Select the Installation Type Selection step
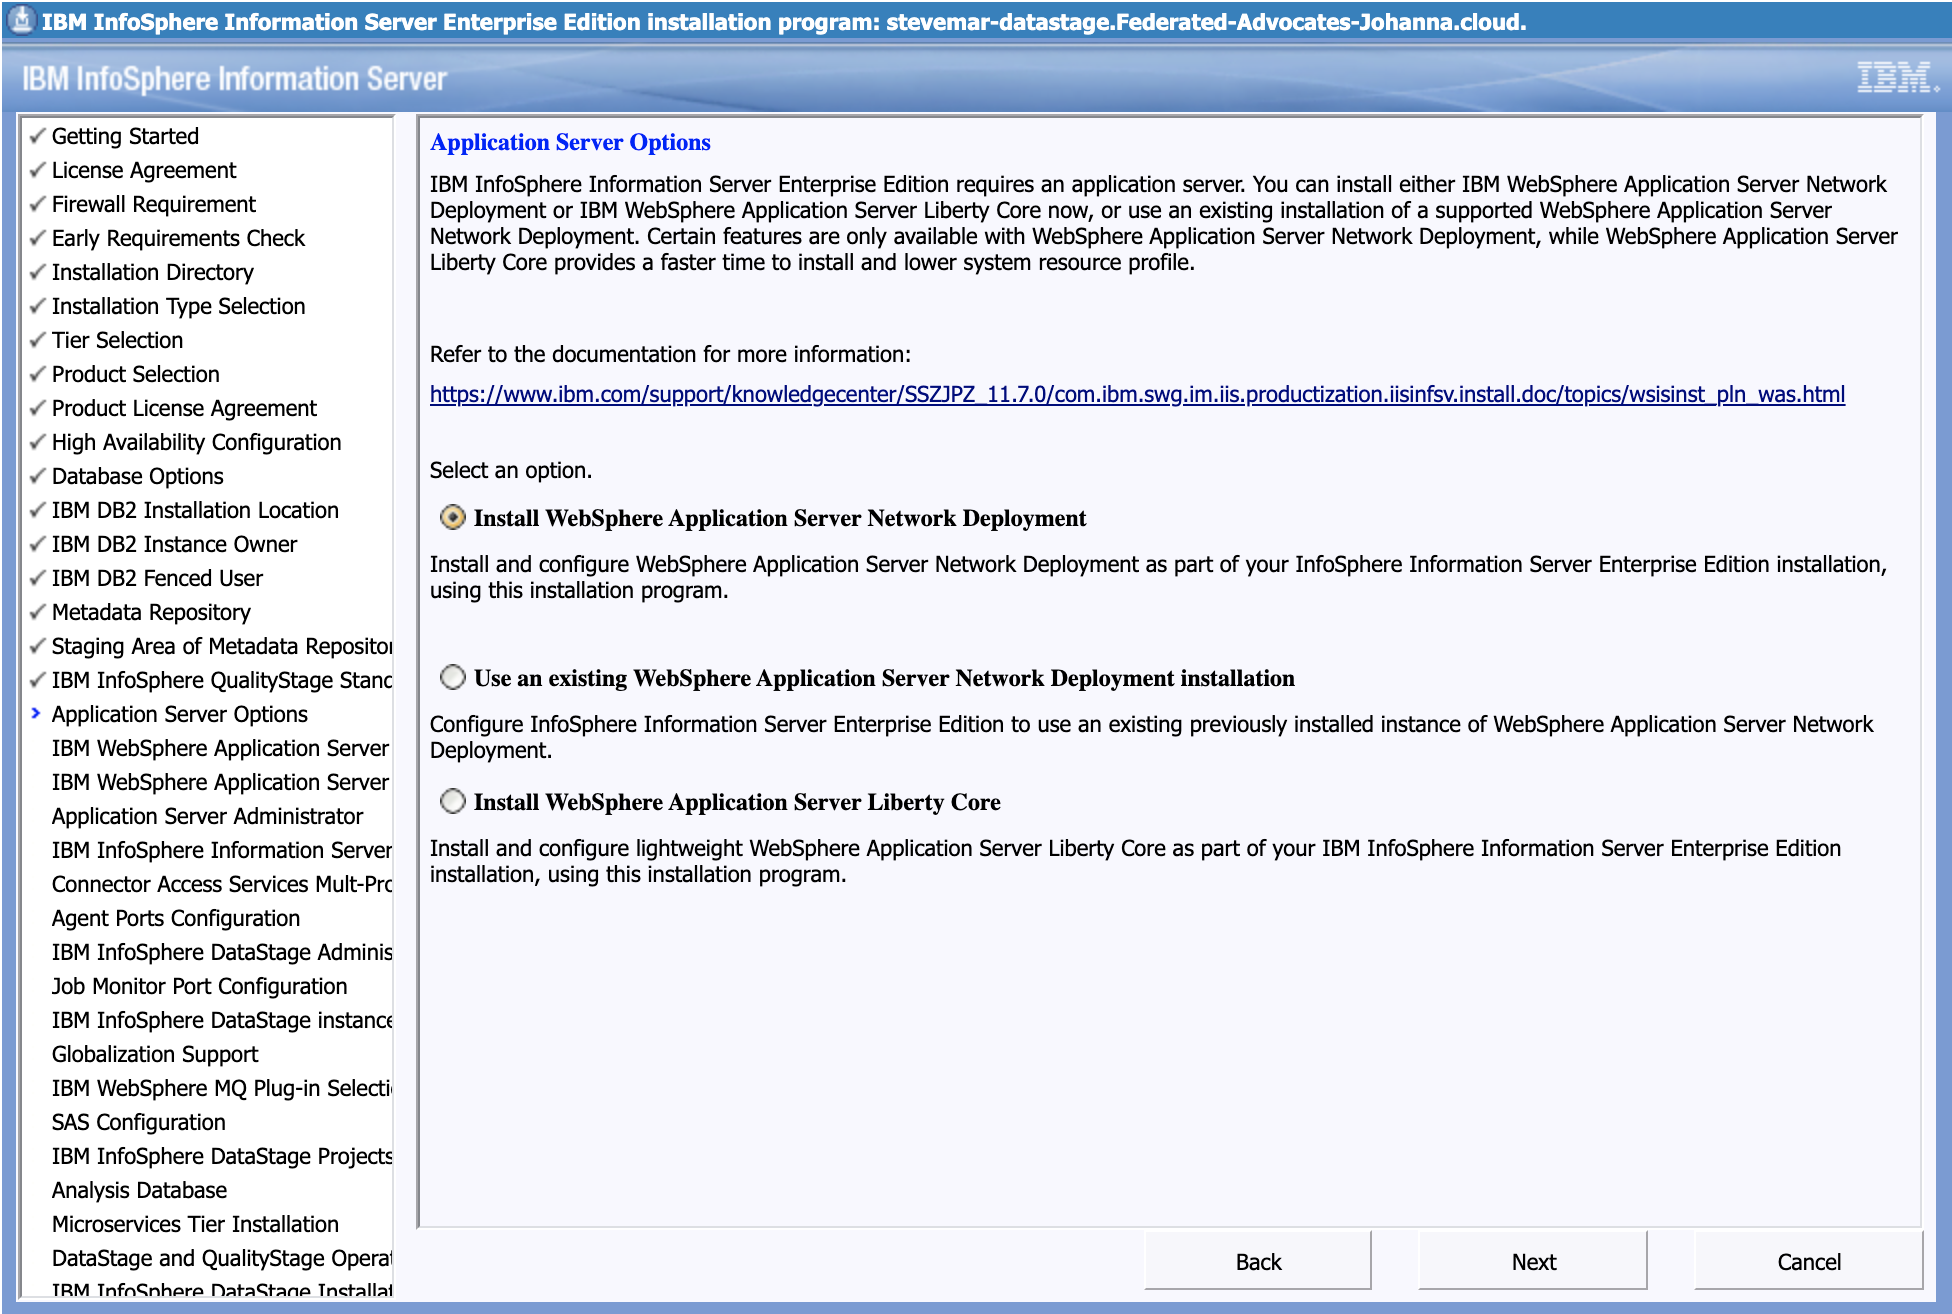This screenshot has width=1952, height=1314. (178, 306)
